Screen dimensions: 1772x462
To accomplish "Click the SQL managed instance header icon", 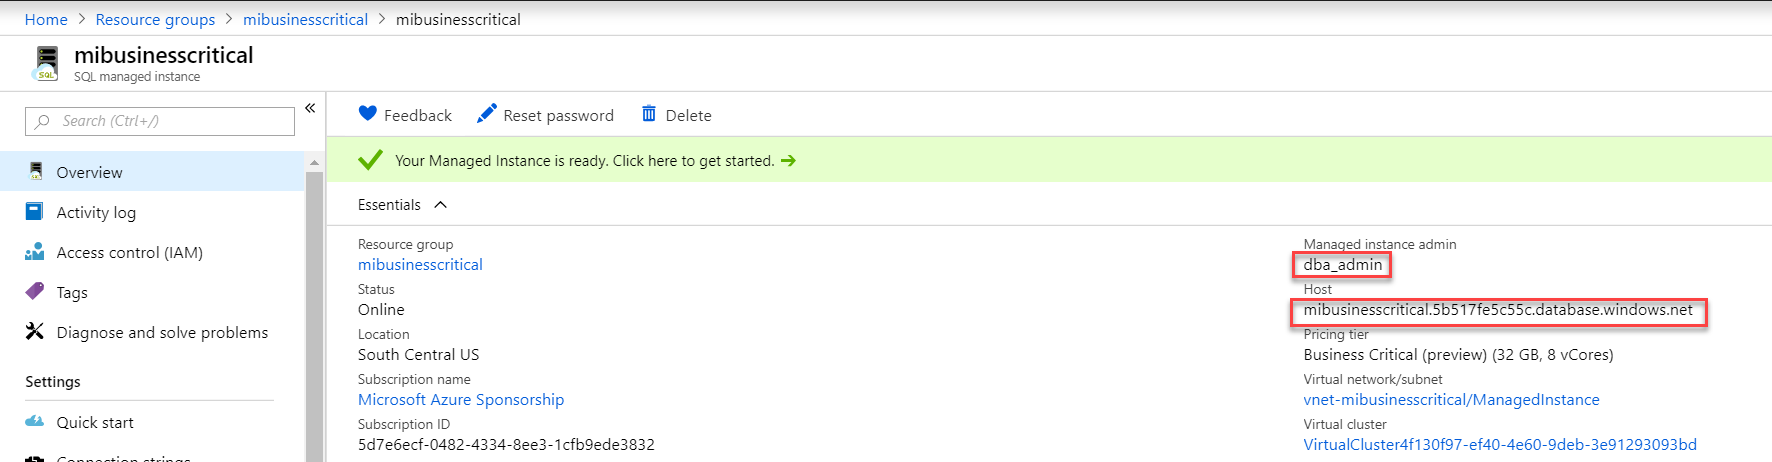I will 46,63.
